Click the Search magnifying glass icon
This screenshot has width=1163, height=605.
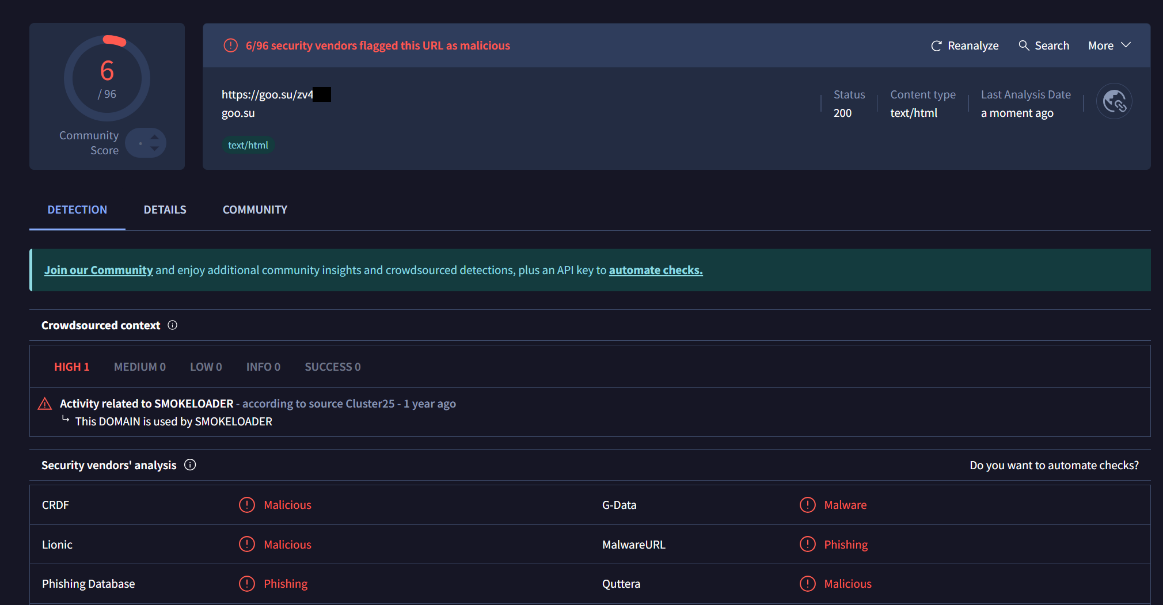coord(1023,45)
